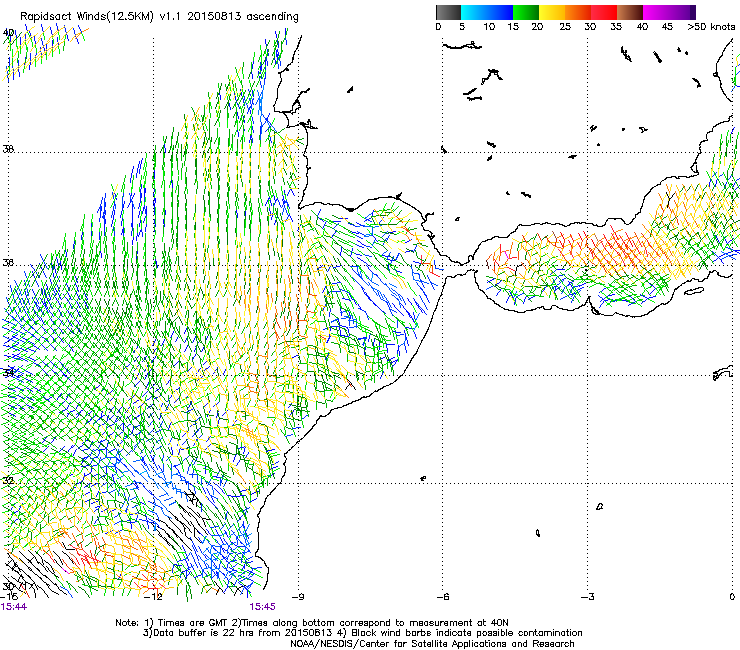Screen dimensions: 740x650
Task: Click the '45' label under the legend bar
Action: (x=667, y=27)
